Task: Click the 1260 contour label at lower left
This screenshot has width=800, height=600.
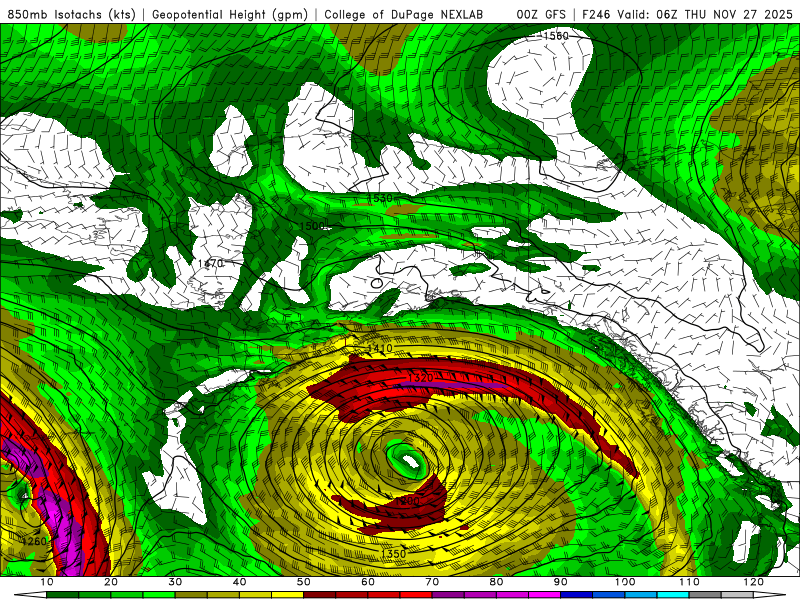Action: [34, 541]
